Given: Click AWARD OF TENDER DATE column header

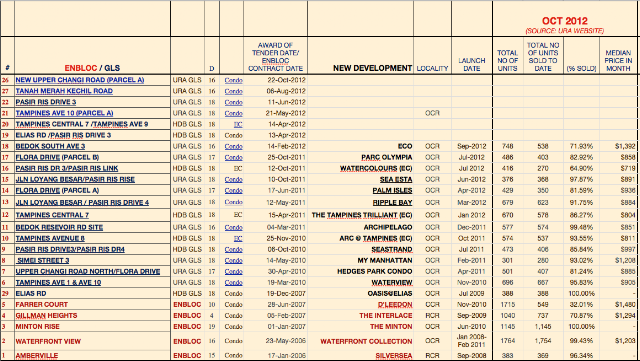Looking at the screenshot, I should (x=276, y=57).
